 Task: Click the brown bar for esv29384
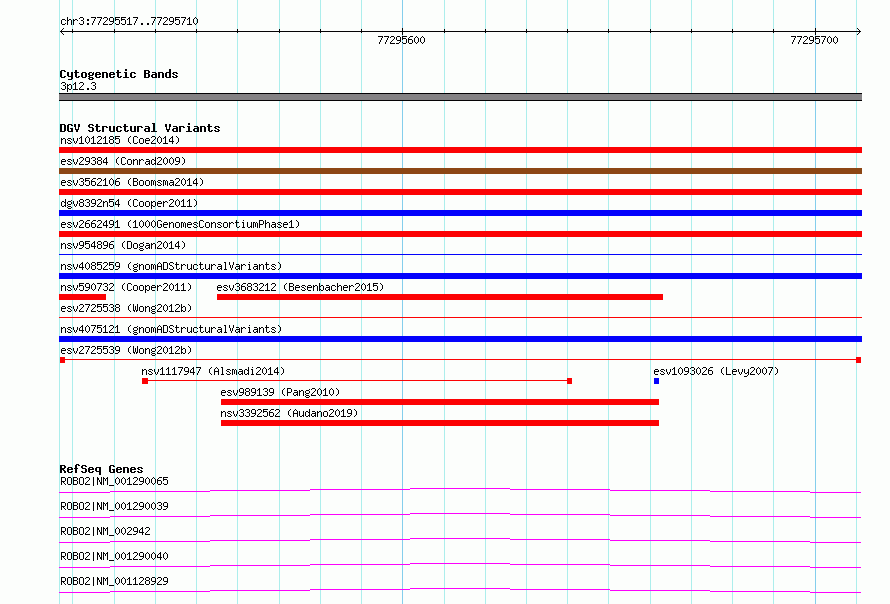point(460,171)
